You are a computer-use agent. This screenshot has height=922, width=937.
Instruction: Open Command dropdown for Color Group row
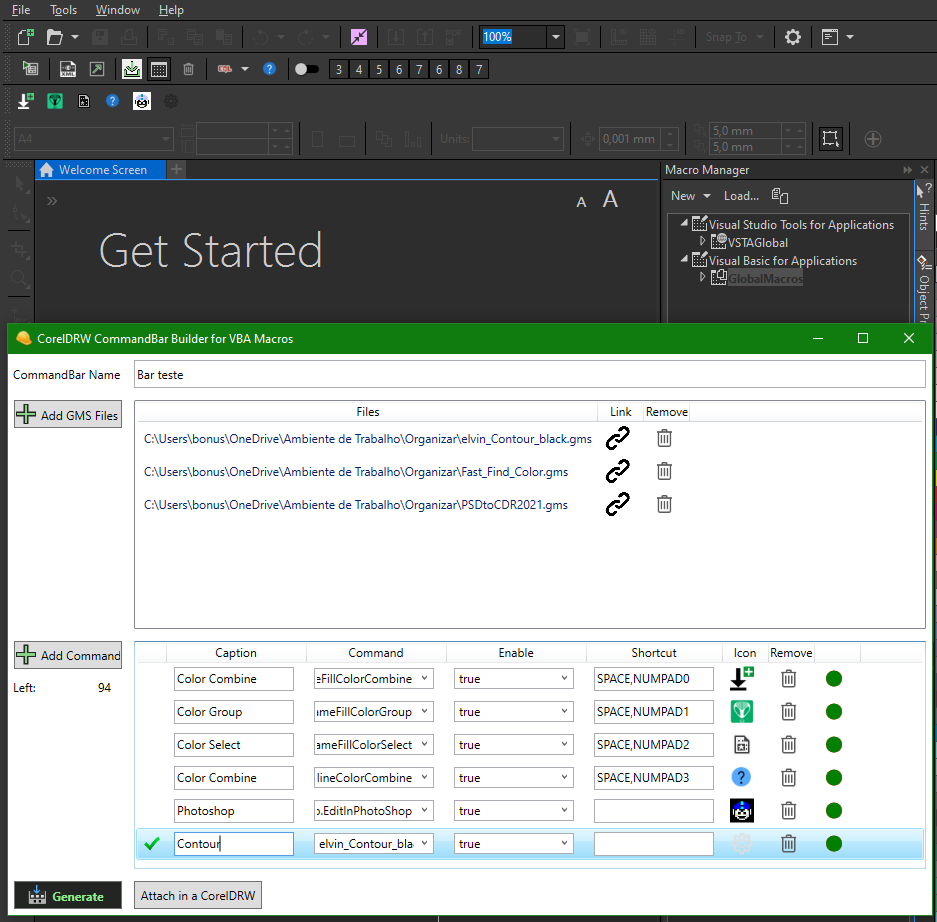coord(424,711)
